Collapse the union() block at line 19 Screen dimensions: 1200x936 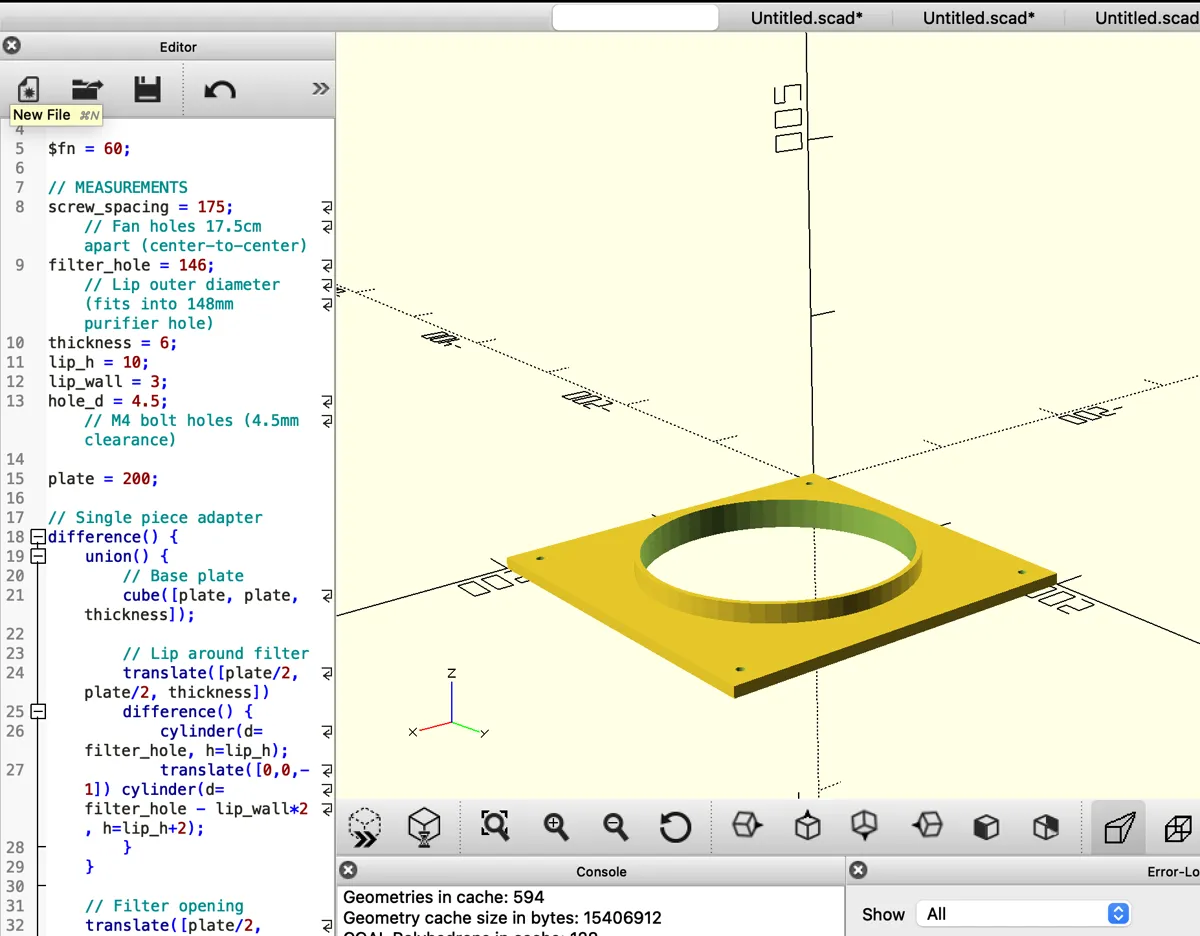point(37,557)
